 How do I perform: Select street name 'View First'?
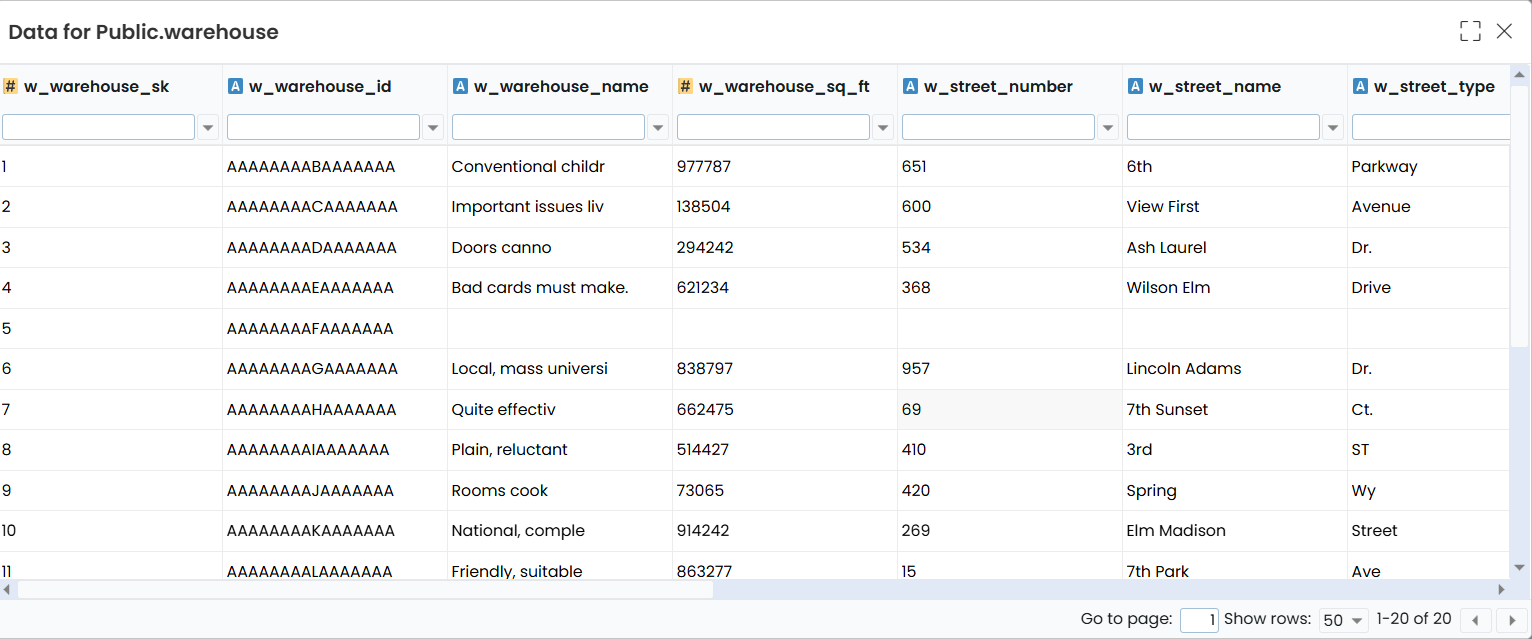[x=1235, y=207]
